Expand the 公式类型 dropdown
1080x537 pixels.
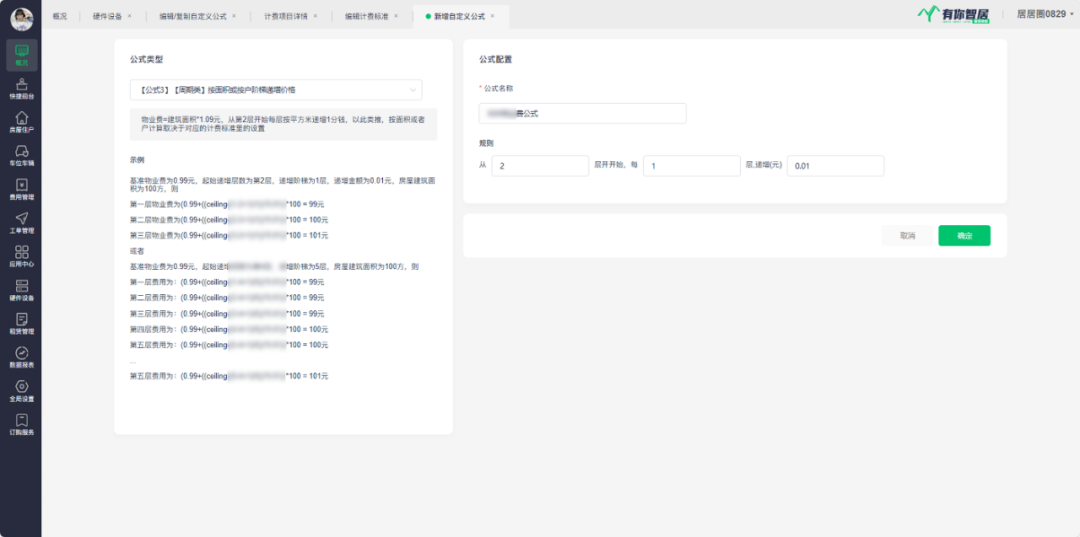[275, 90]
